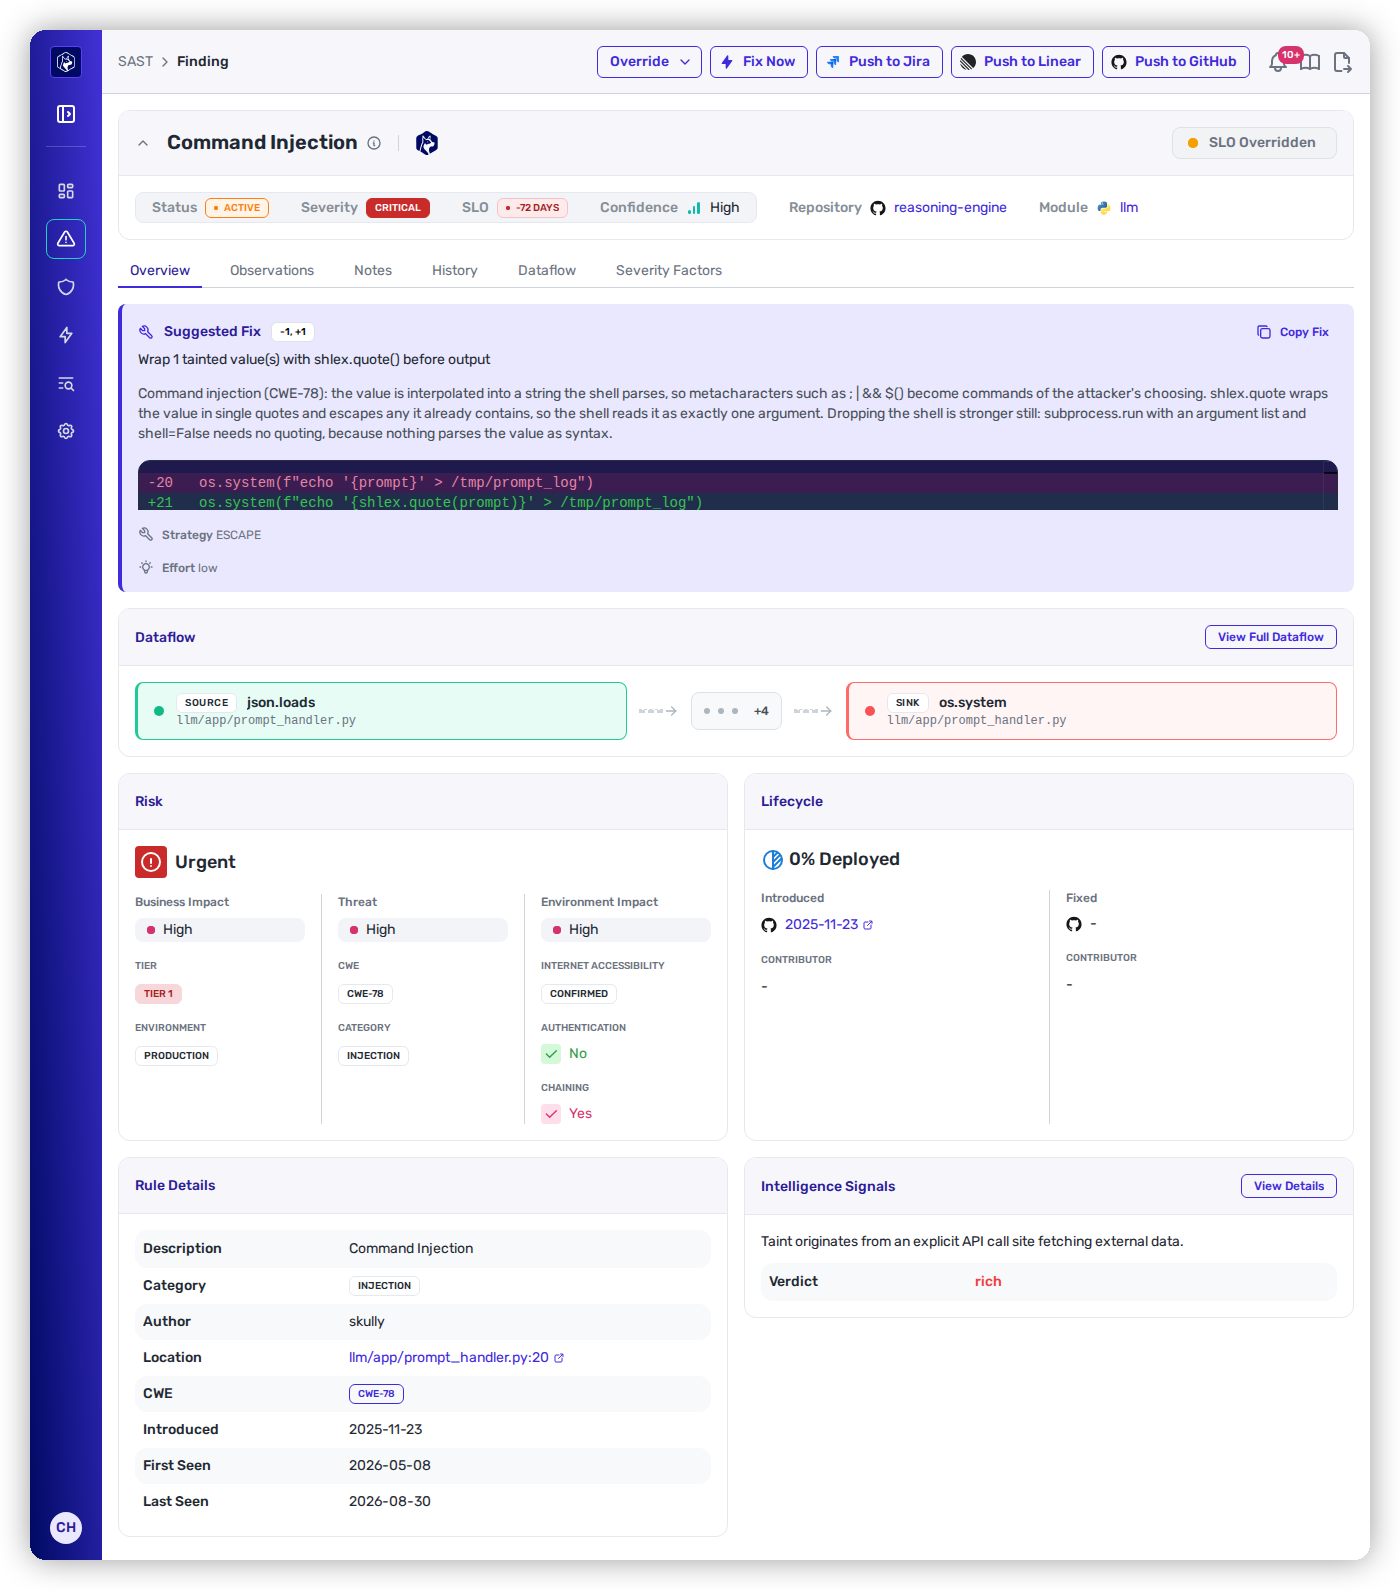Viewport: 1400px width, 1590px height.
Task: Click the CWE-78 badge in Rule Details
Action: coord(376,1394)
